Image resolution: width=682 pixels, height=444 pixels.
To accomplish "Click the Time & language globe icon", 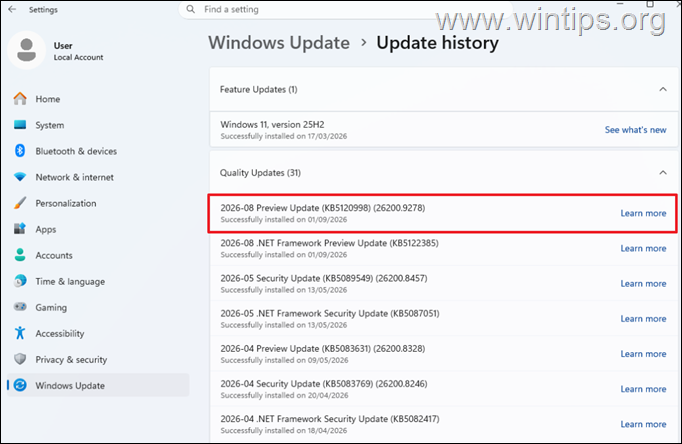I will pos(20,281).
